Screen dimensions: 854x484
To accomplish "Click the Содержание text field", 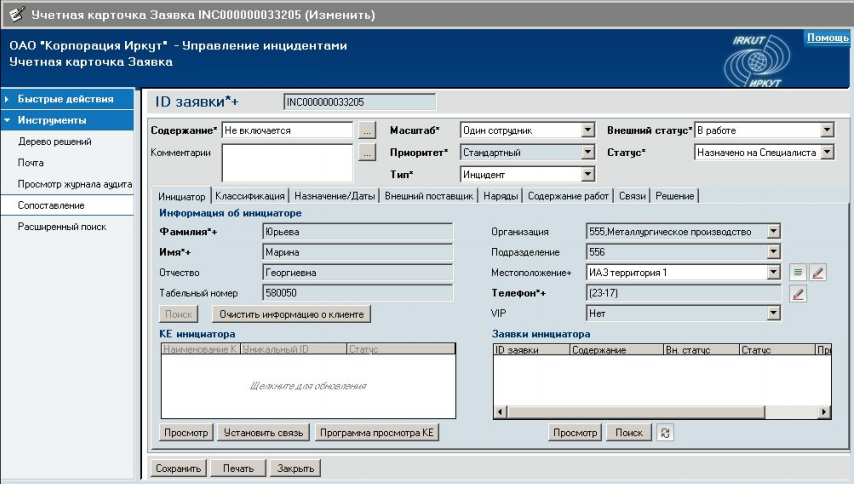I will pyautogui.click(x=288, y=130).
